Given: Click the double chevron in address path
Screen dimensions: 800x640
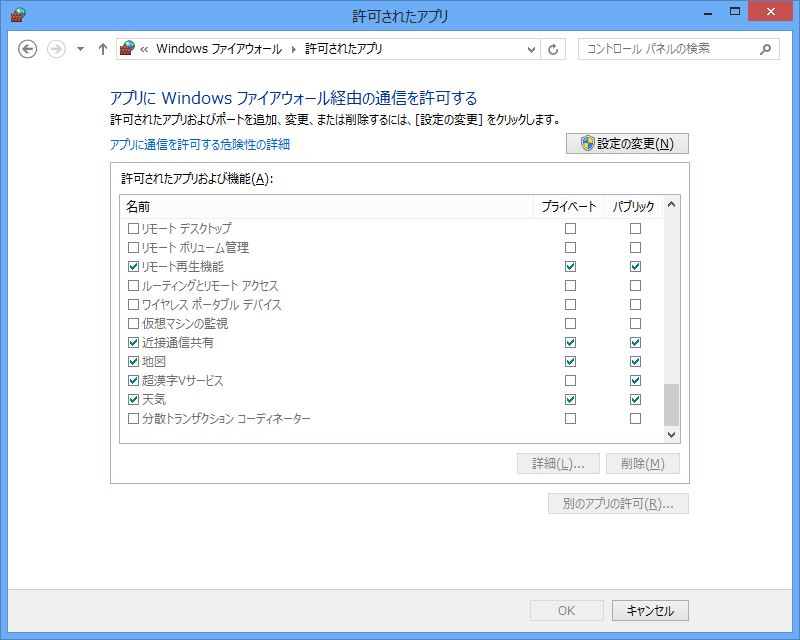Looking at the screenshot, I should coord(145,49).
